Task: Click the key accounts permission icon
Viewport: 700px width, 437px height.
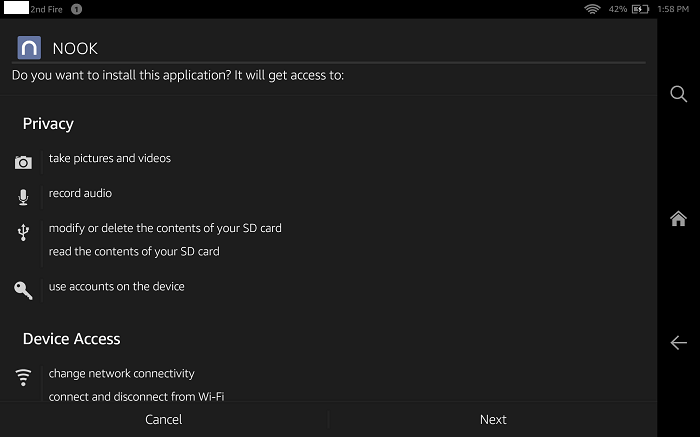Action: [x=23, y=290]
